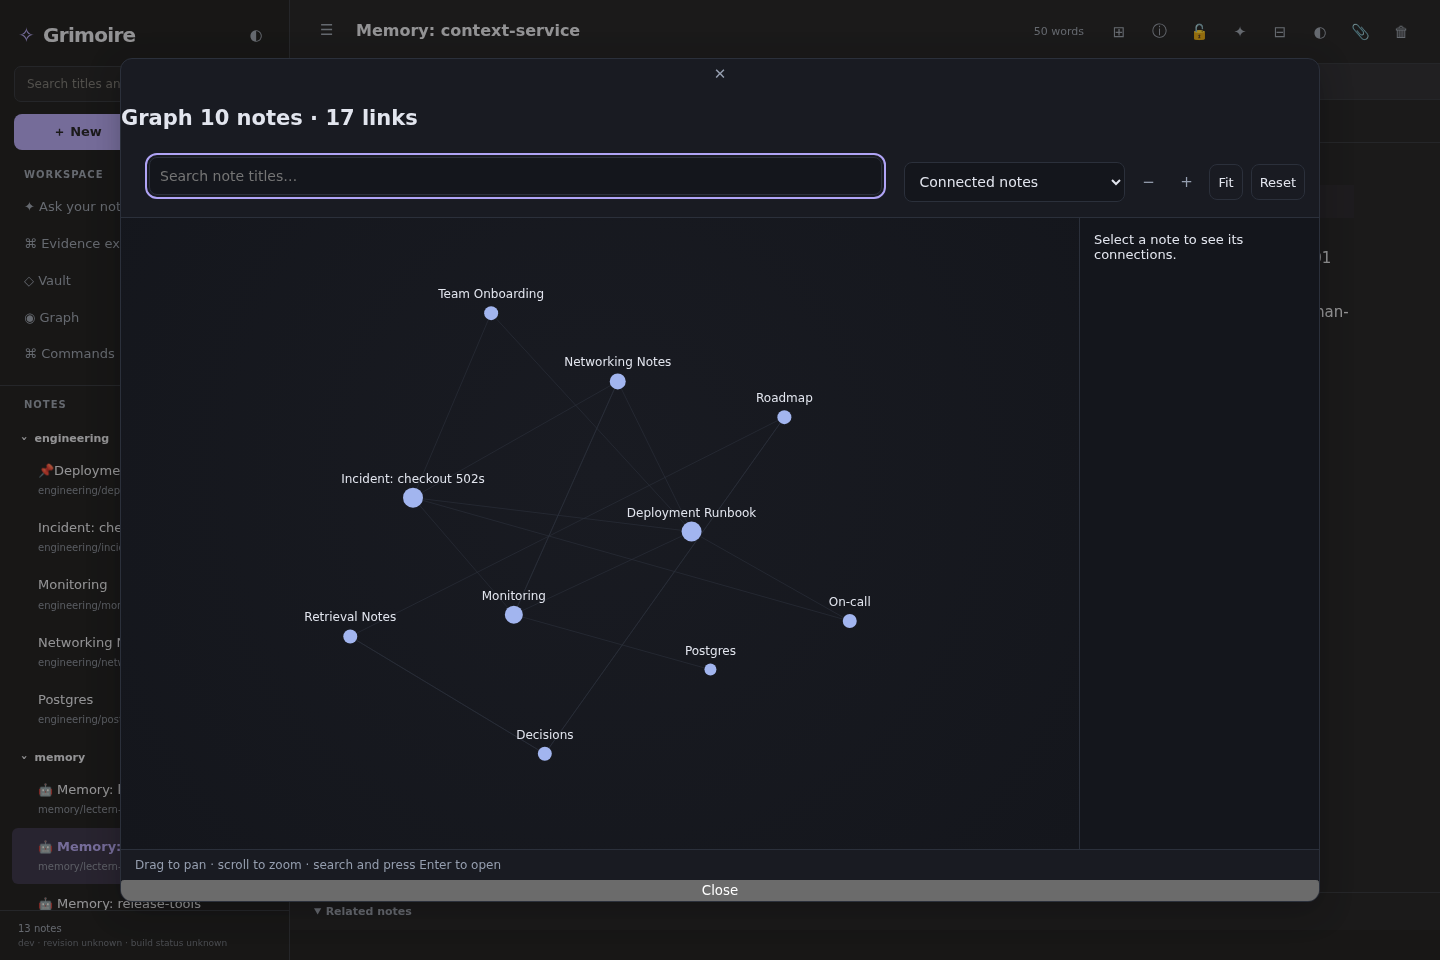1440x960 pixels.
Task: Select the Team Onboarding graph node
Action: pos(491,313)
